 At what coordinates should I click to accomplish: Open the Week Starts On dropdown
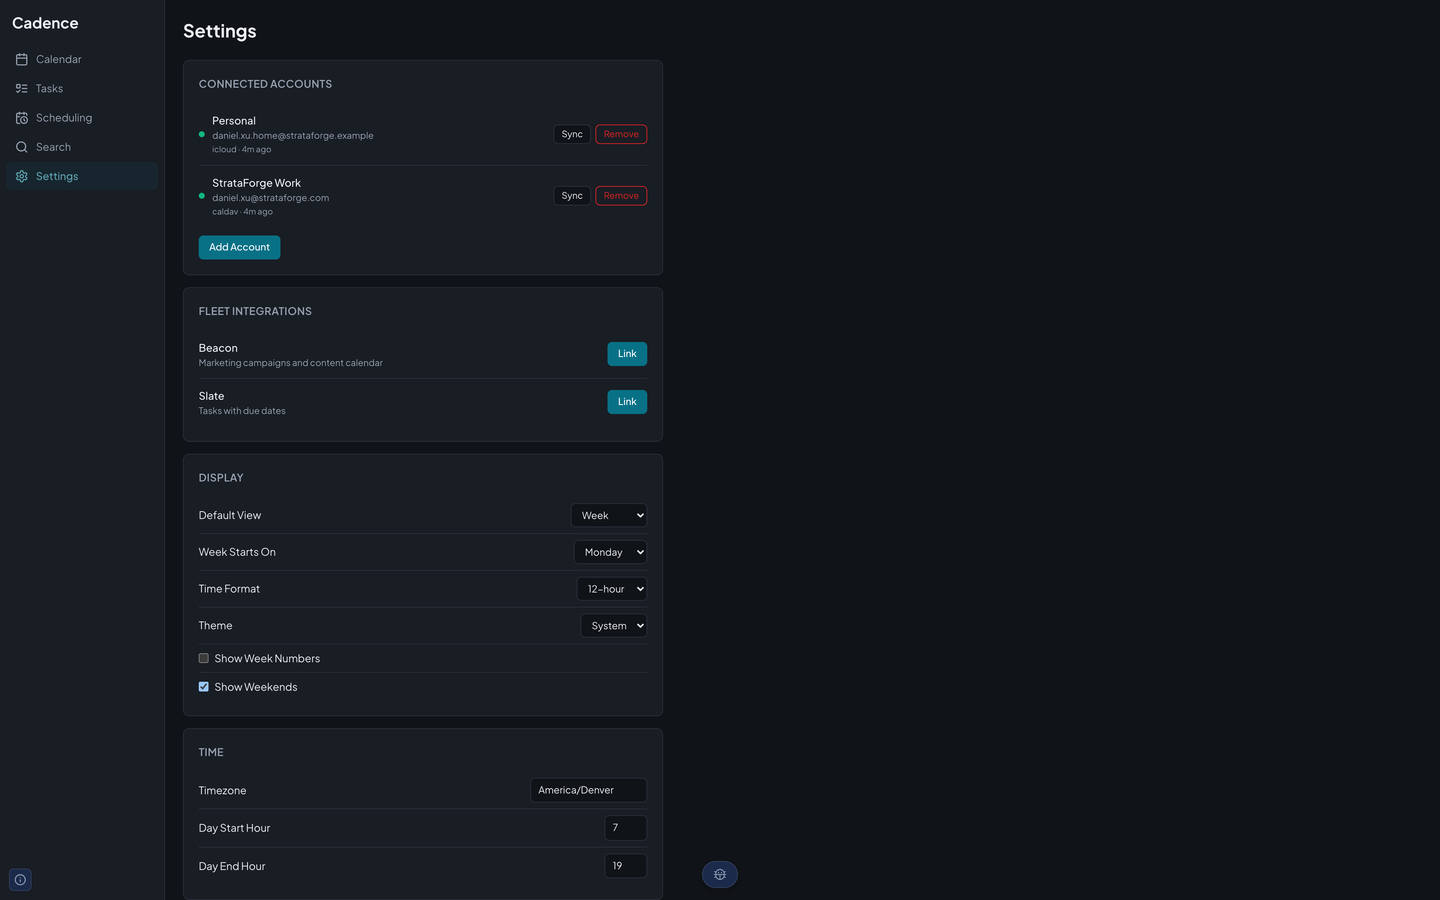610,552
